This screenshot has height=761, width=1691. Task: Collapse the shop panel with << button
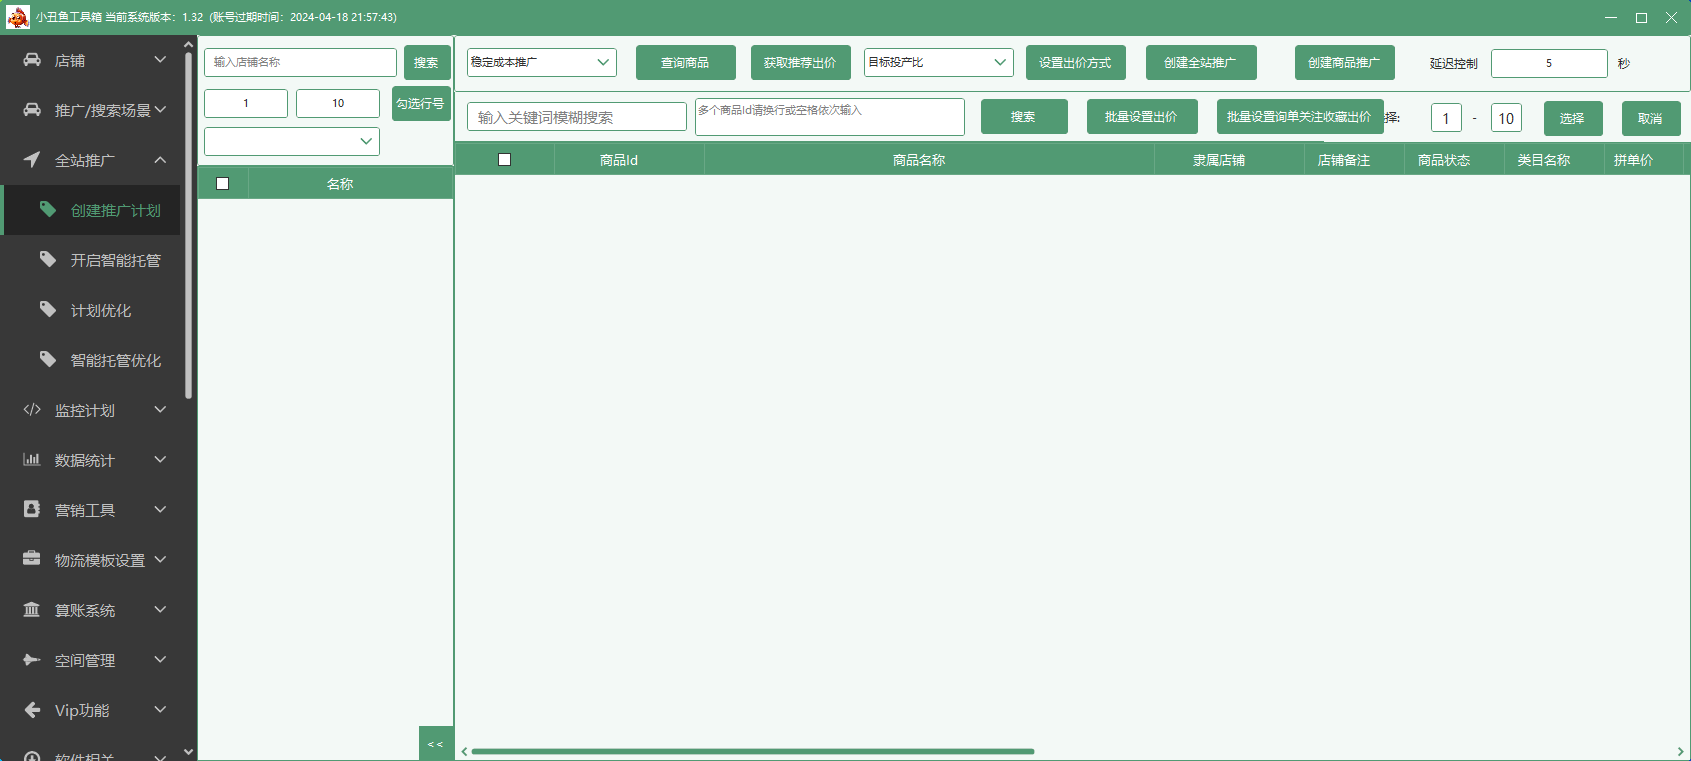pos(435,744)
